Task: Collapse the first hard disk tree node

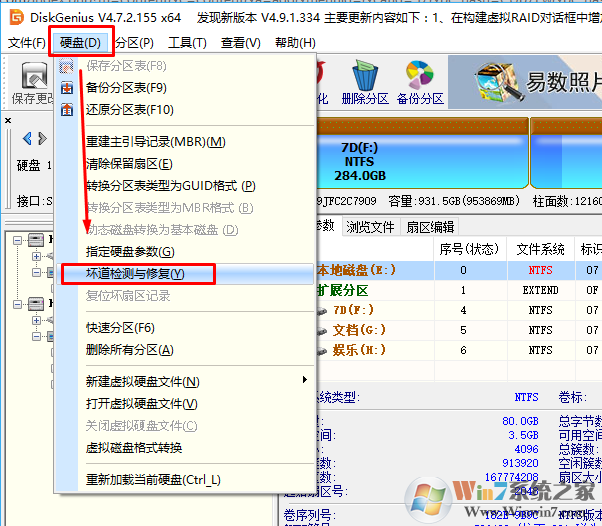Action: coord(17,241)
